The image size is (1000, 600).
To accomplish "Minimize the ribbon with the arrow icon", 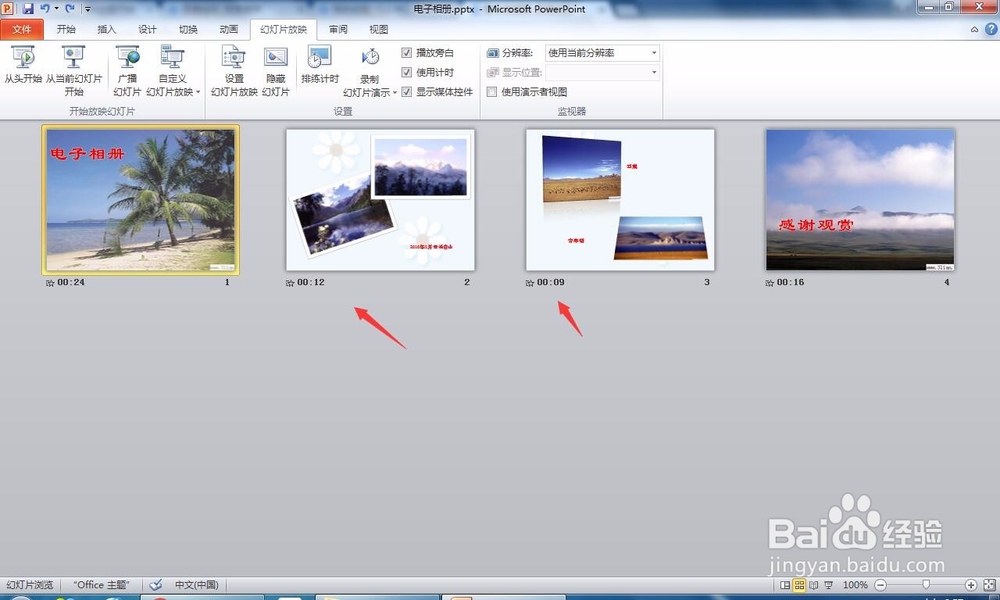I will pos(974,29).
